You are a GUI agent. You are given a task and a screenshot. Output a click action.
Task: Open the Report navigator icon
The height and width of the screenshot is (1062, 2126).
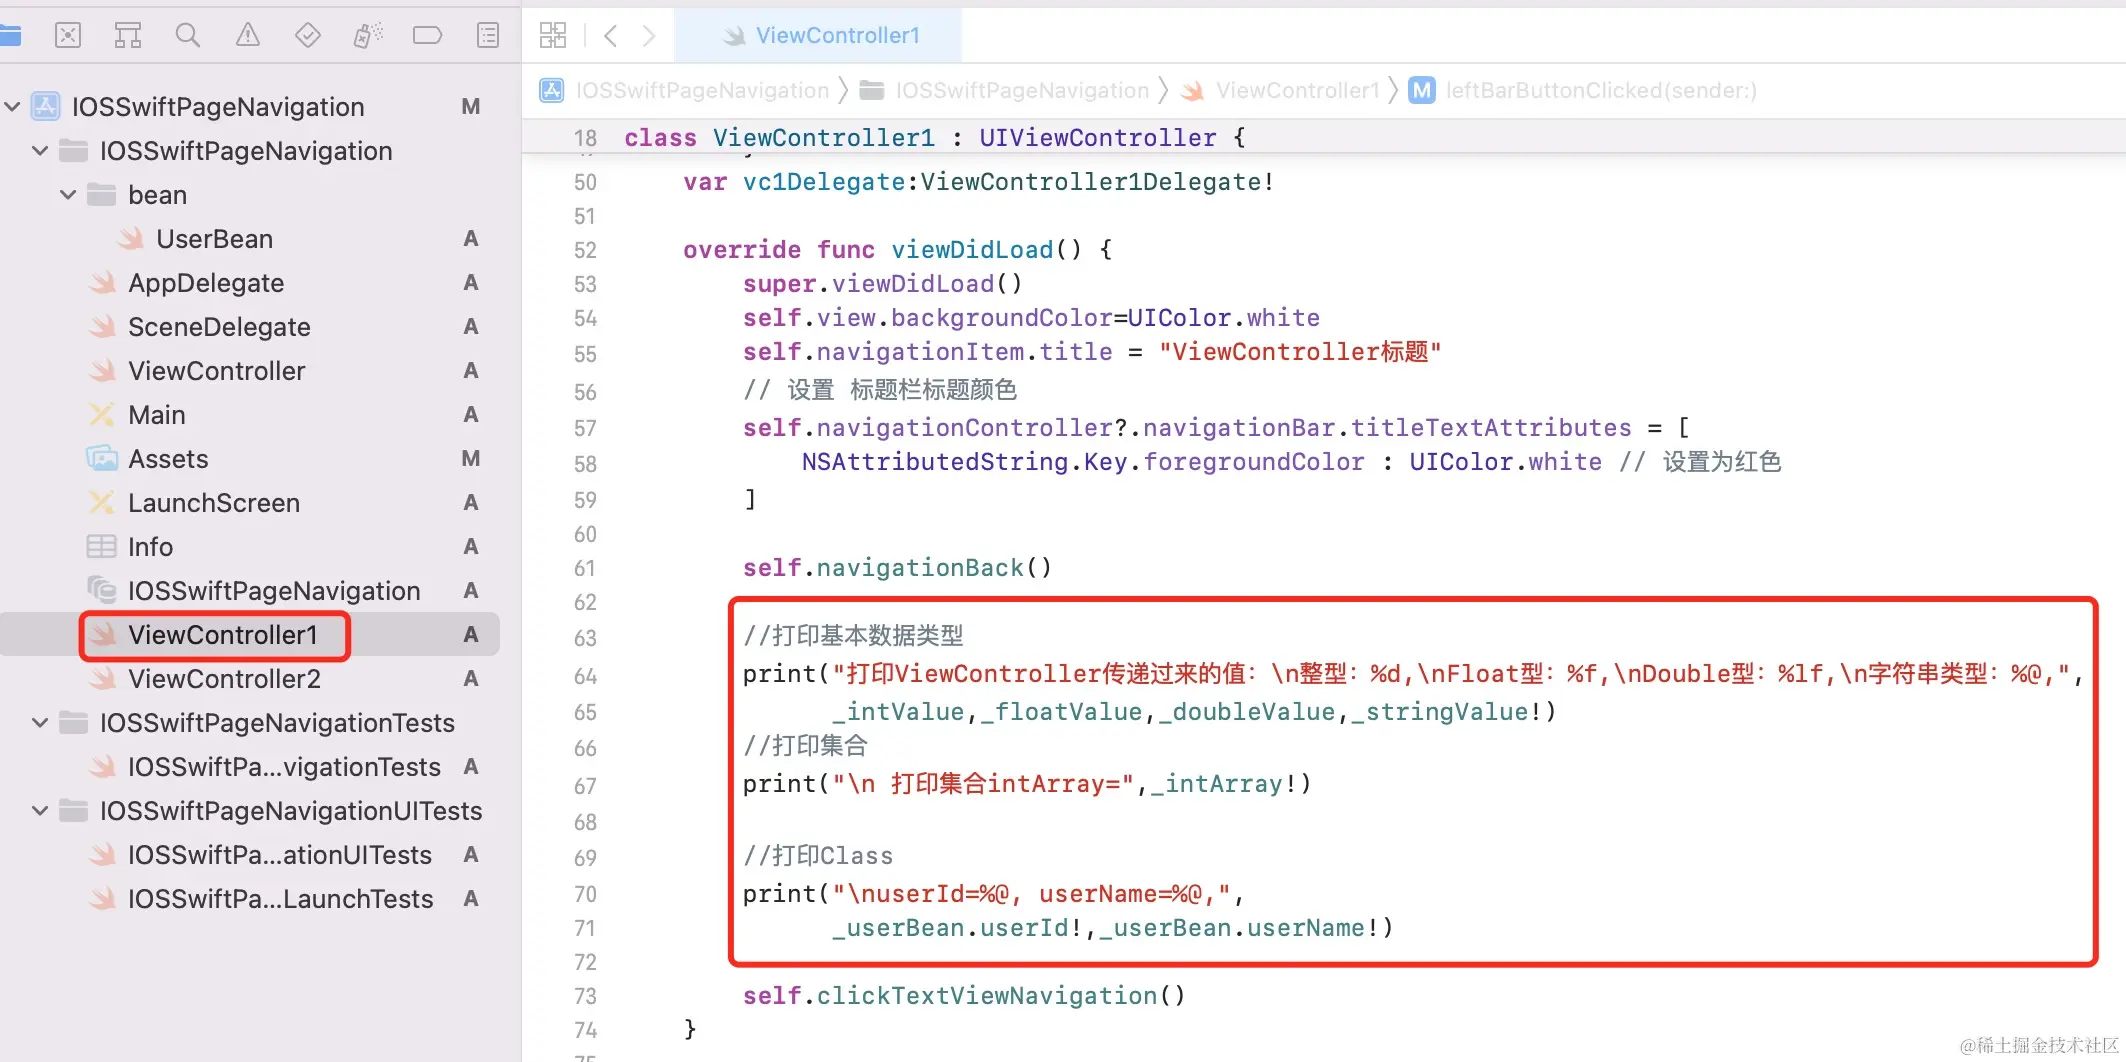click(488, 36)
